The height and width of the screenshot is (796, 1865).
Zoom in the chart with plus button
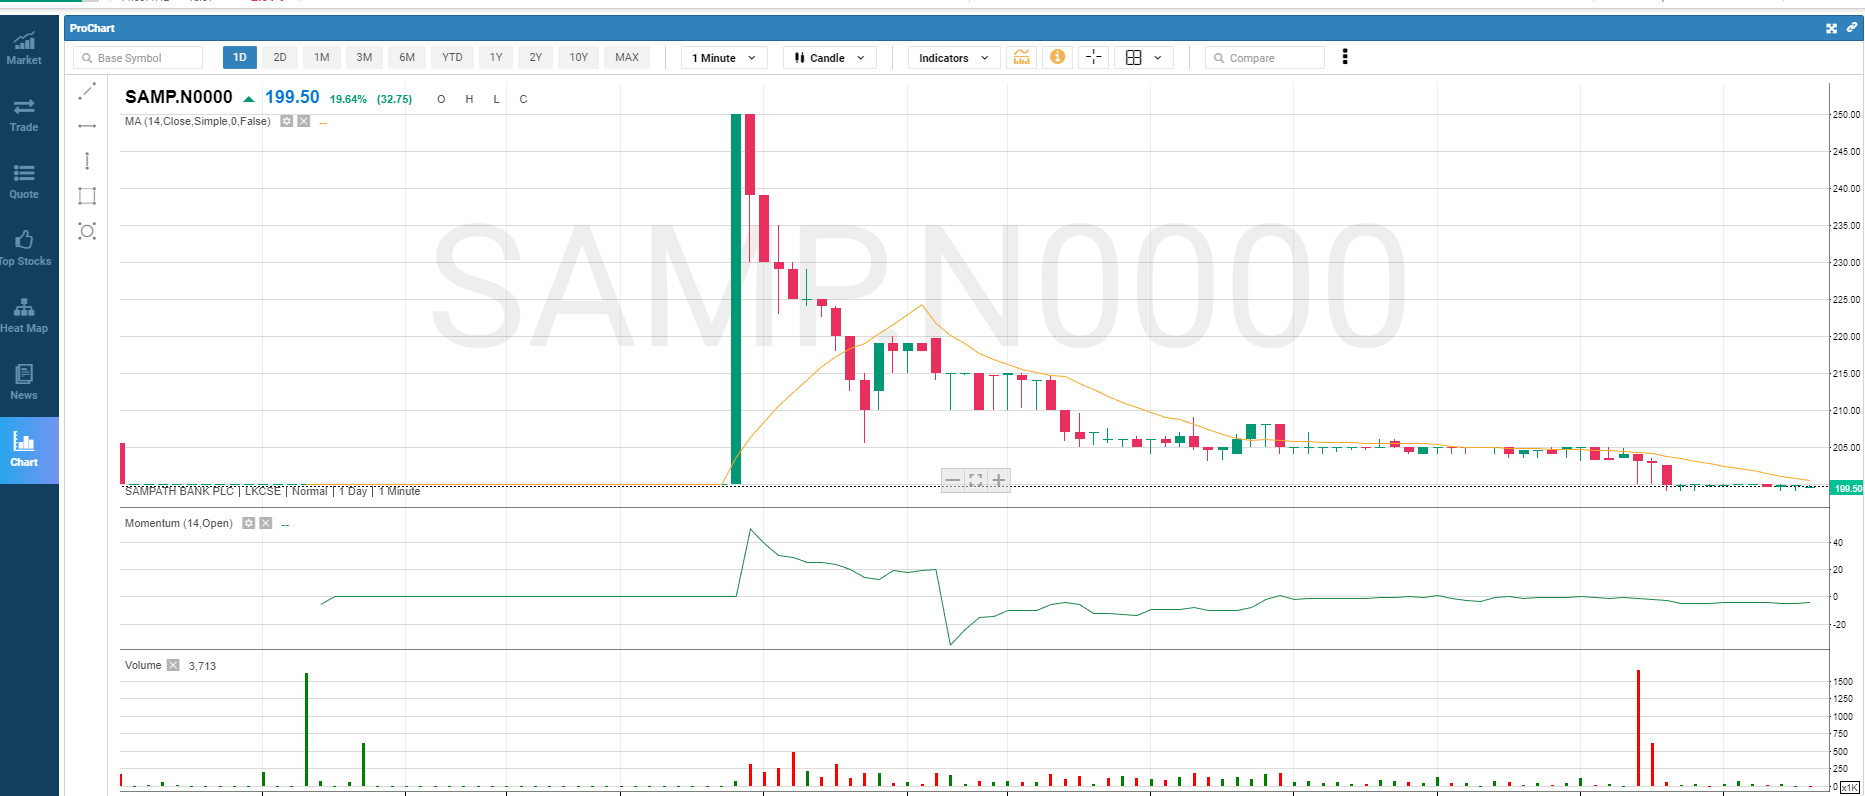999,480
